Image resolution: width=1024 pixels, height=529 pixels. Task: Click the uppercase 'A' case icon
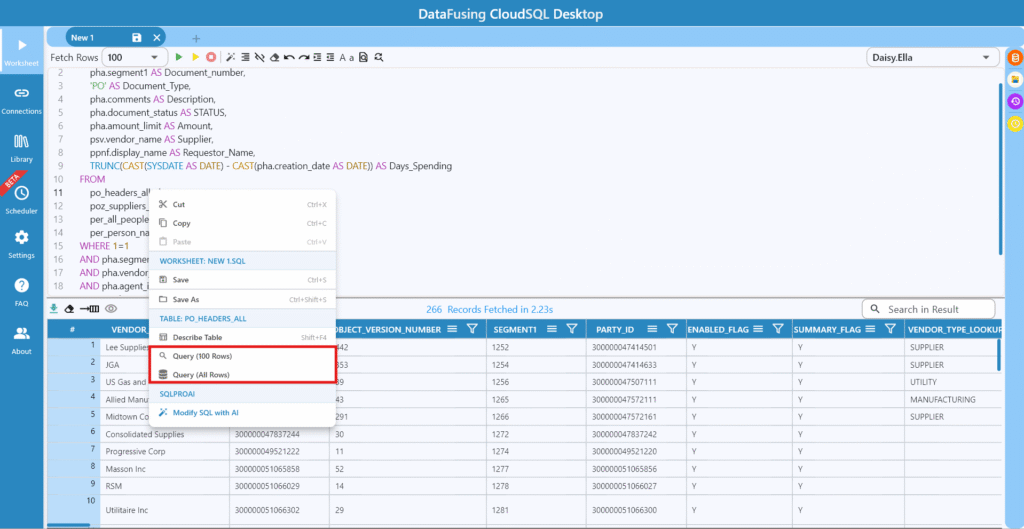click(342, 57)
